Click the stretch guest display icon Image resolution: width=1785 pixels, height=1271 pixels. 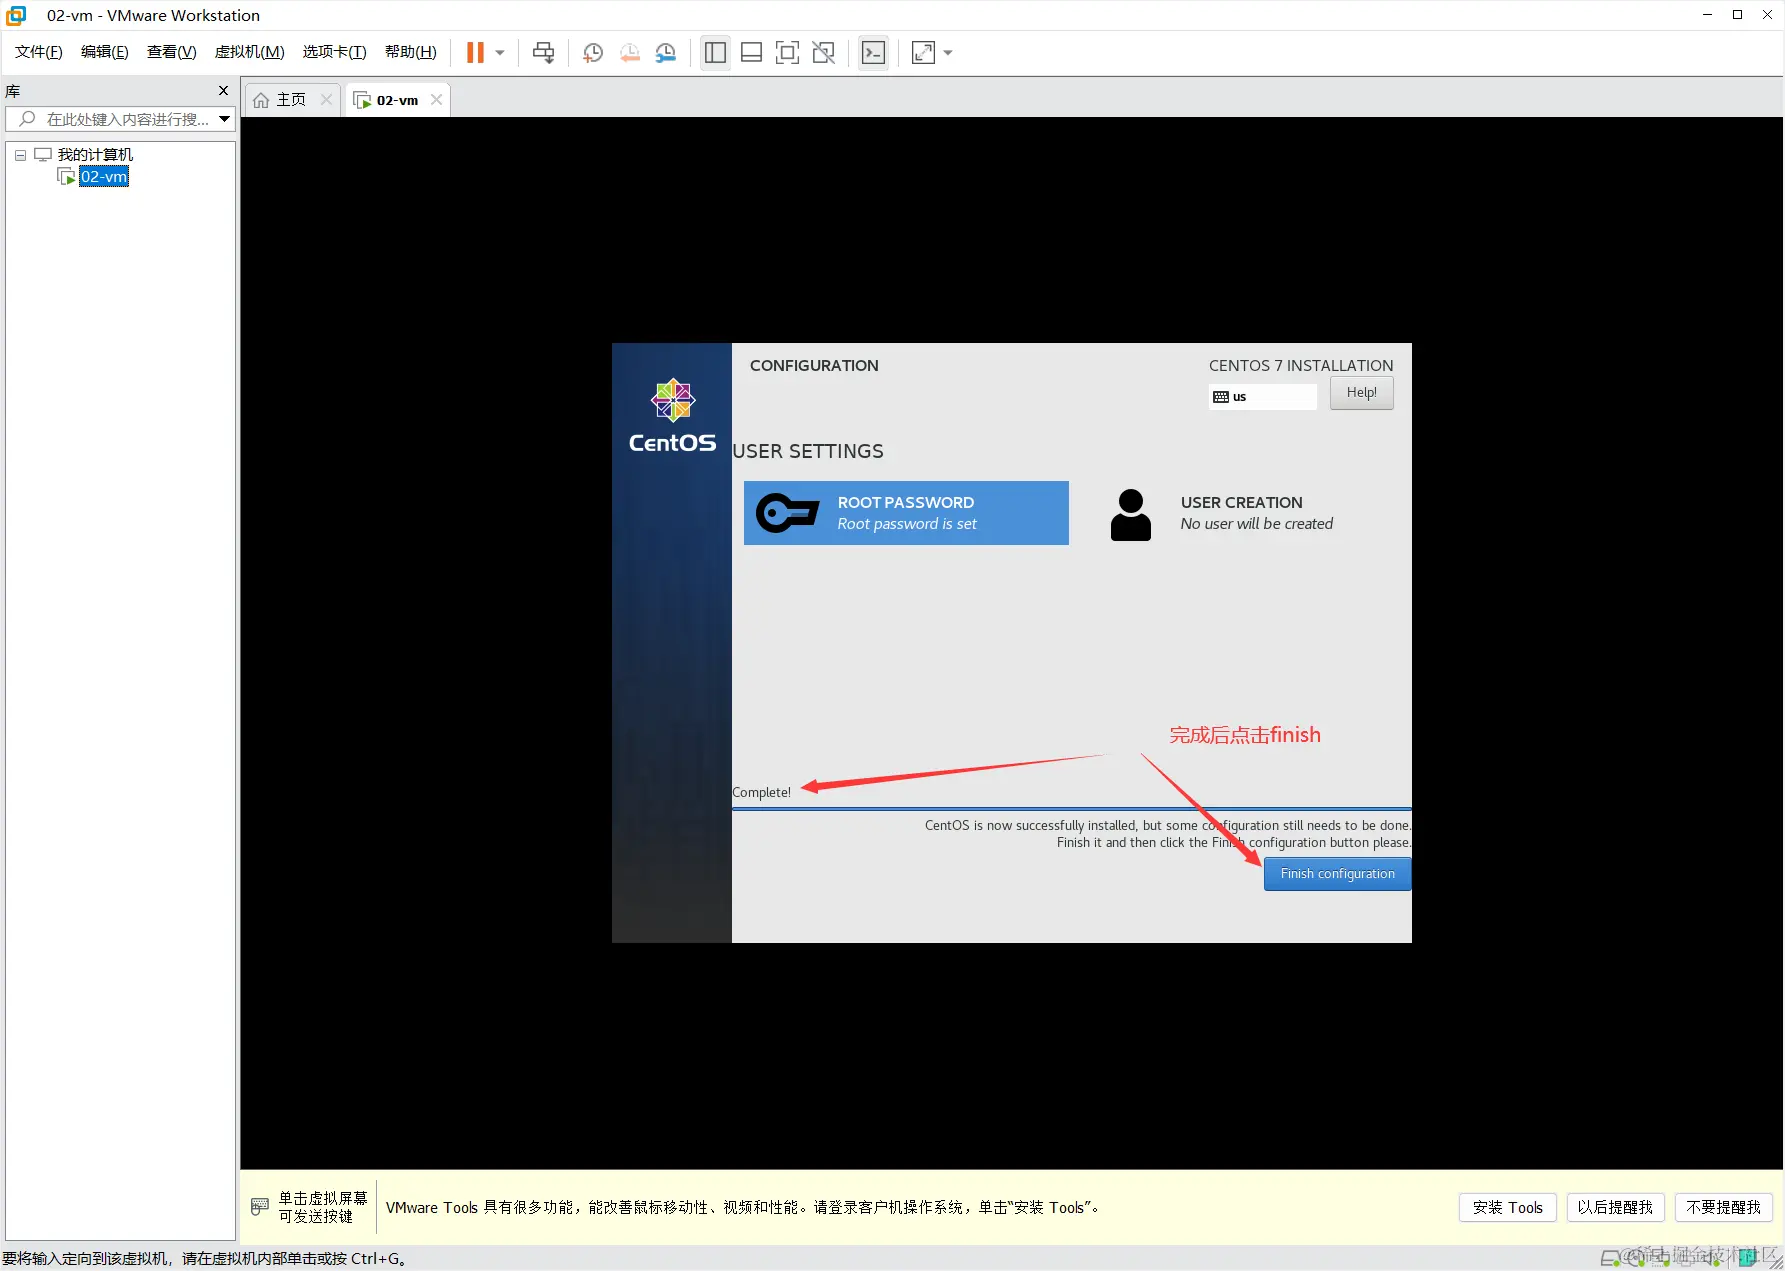pyautogui.click(x=923, y=53)
